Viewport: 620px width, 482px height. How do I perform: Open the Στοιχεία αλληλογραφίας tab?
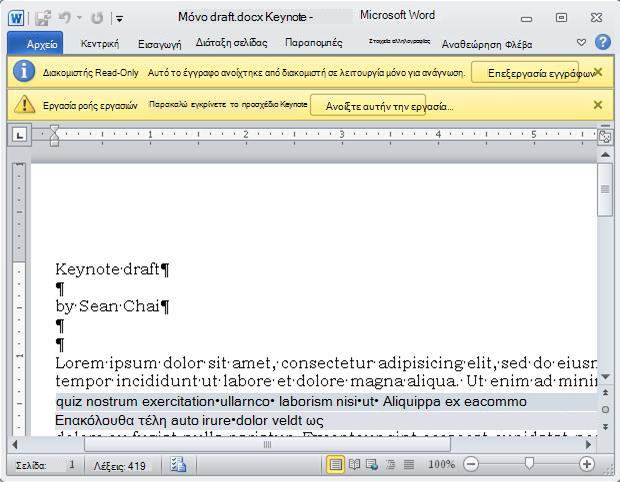[399, 41]
